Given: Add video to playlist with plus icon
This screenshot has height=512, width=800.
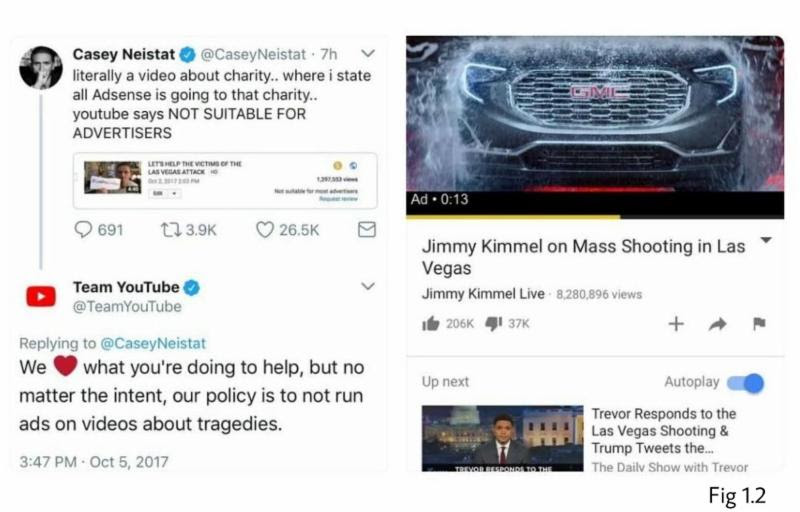Looking at the screenshot, I should (676, 324).
